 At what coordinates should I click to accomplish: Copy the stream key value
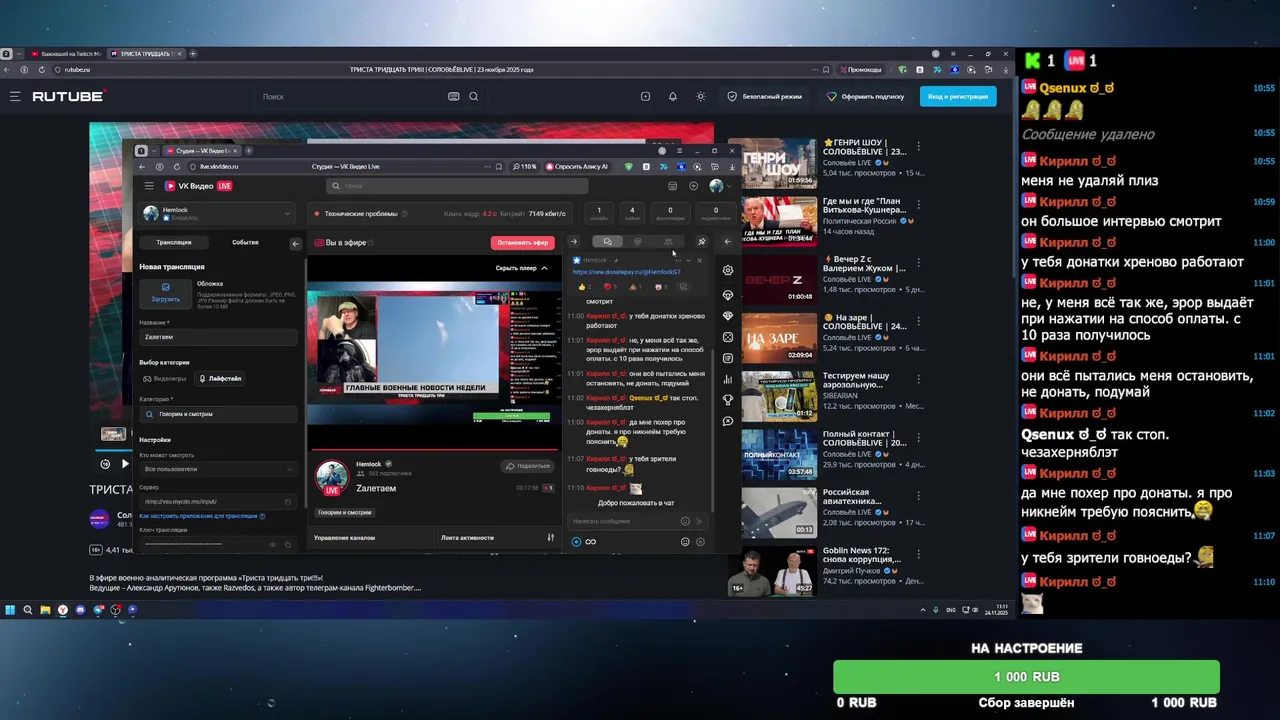[288, 545]
